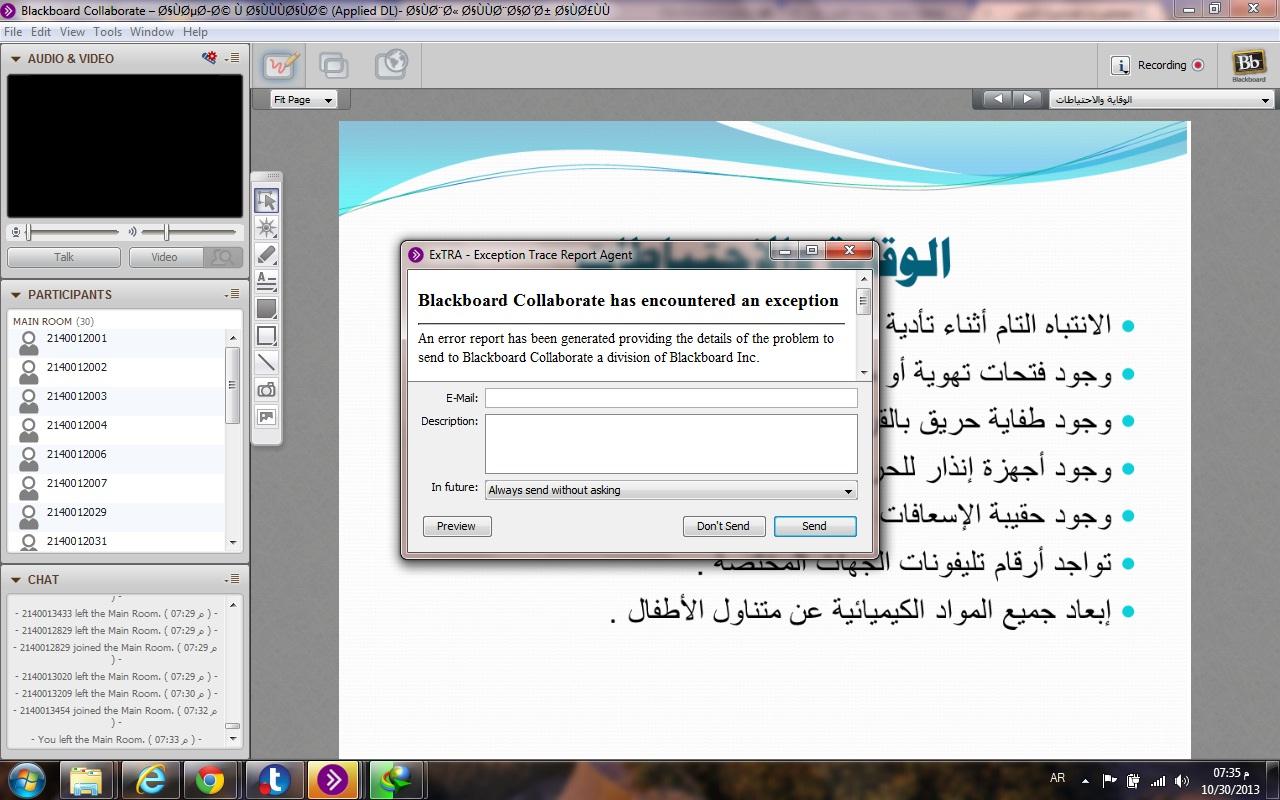Collapse the Audio & Video panel

coord(15,59)
